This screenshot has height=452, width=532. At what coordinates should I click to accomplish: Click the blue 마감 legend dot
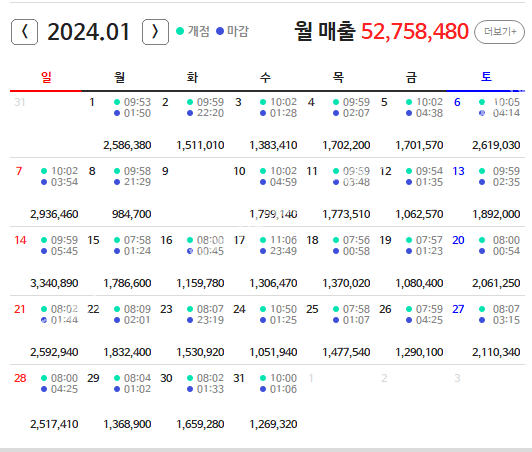[x=220, y=31]
